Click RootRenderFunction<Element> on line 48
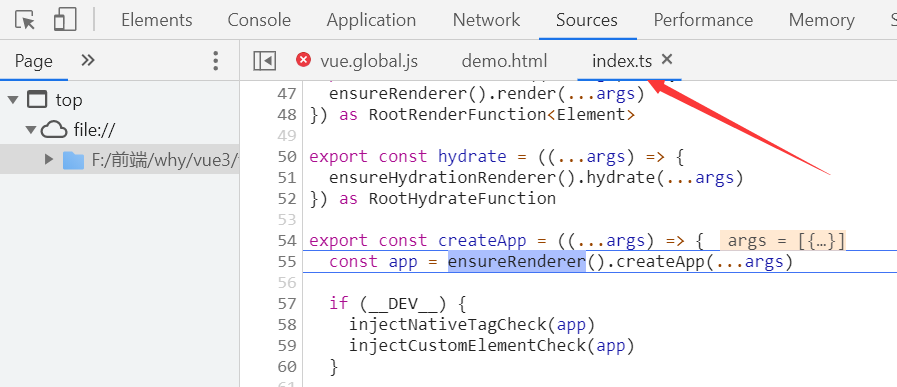Viewport: 897px width, 387px height. 502,114
